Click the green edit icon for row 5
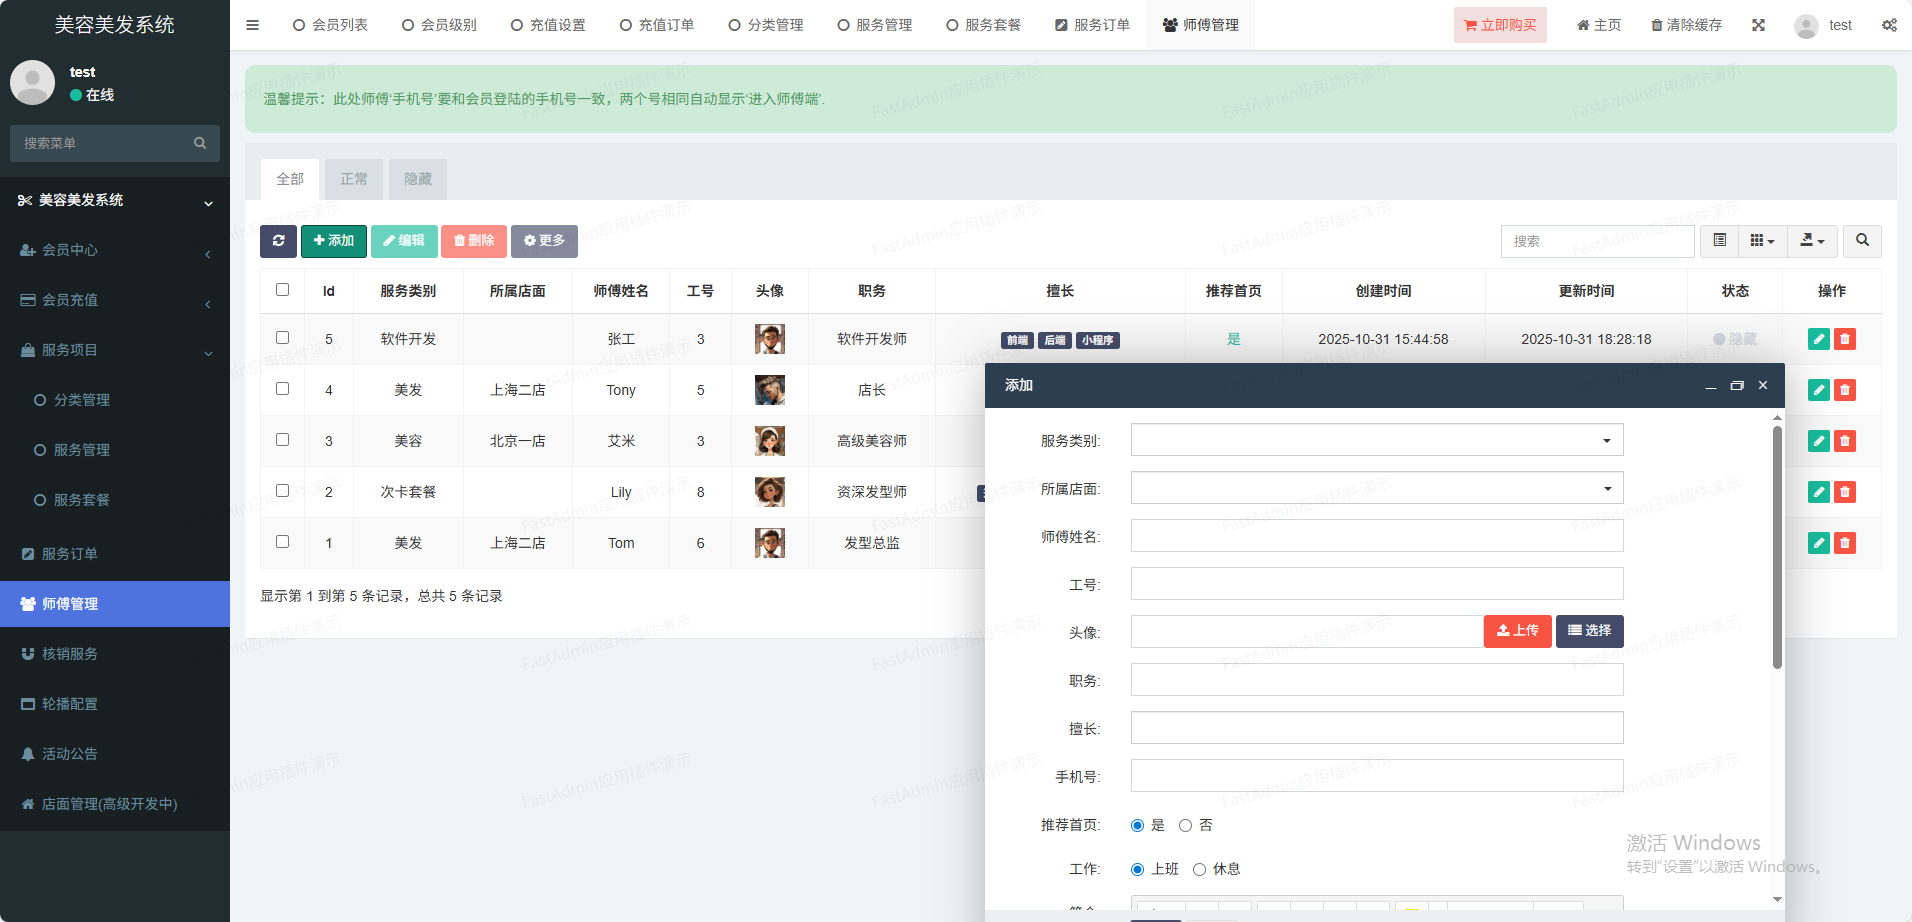The width and height of the screenshot is (1912, 922). (x=1818, y=339)
